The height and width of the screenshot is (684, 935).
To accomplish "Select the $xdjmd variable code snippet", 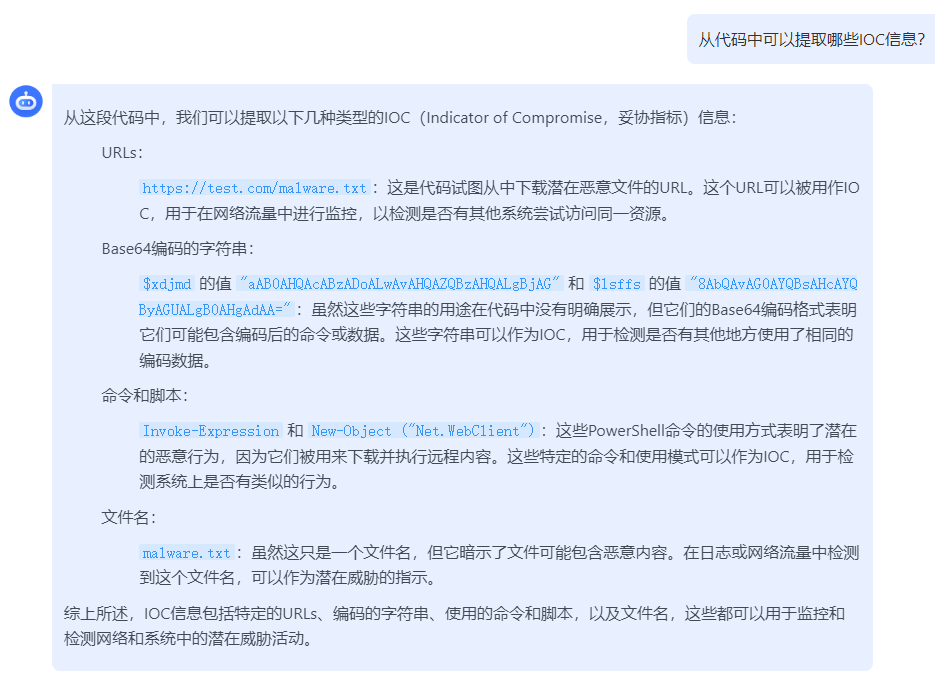I will point(167,283).
